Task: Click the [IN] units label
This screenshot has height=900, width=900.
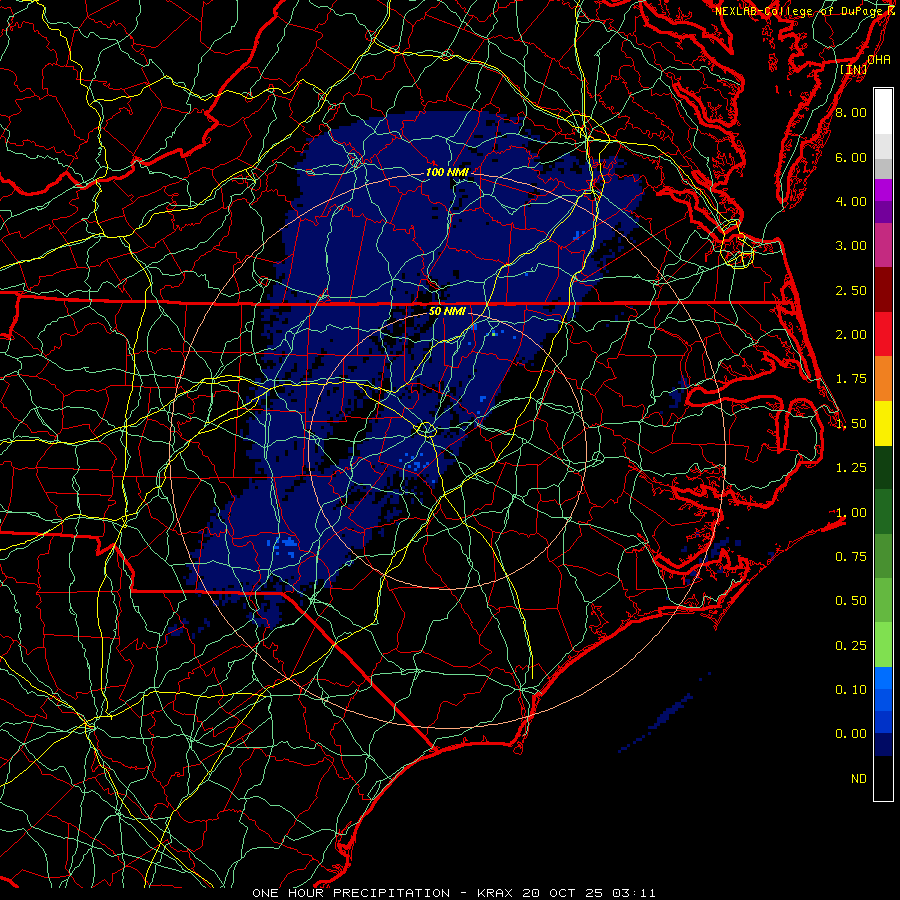Action: click(854, 69)
